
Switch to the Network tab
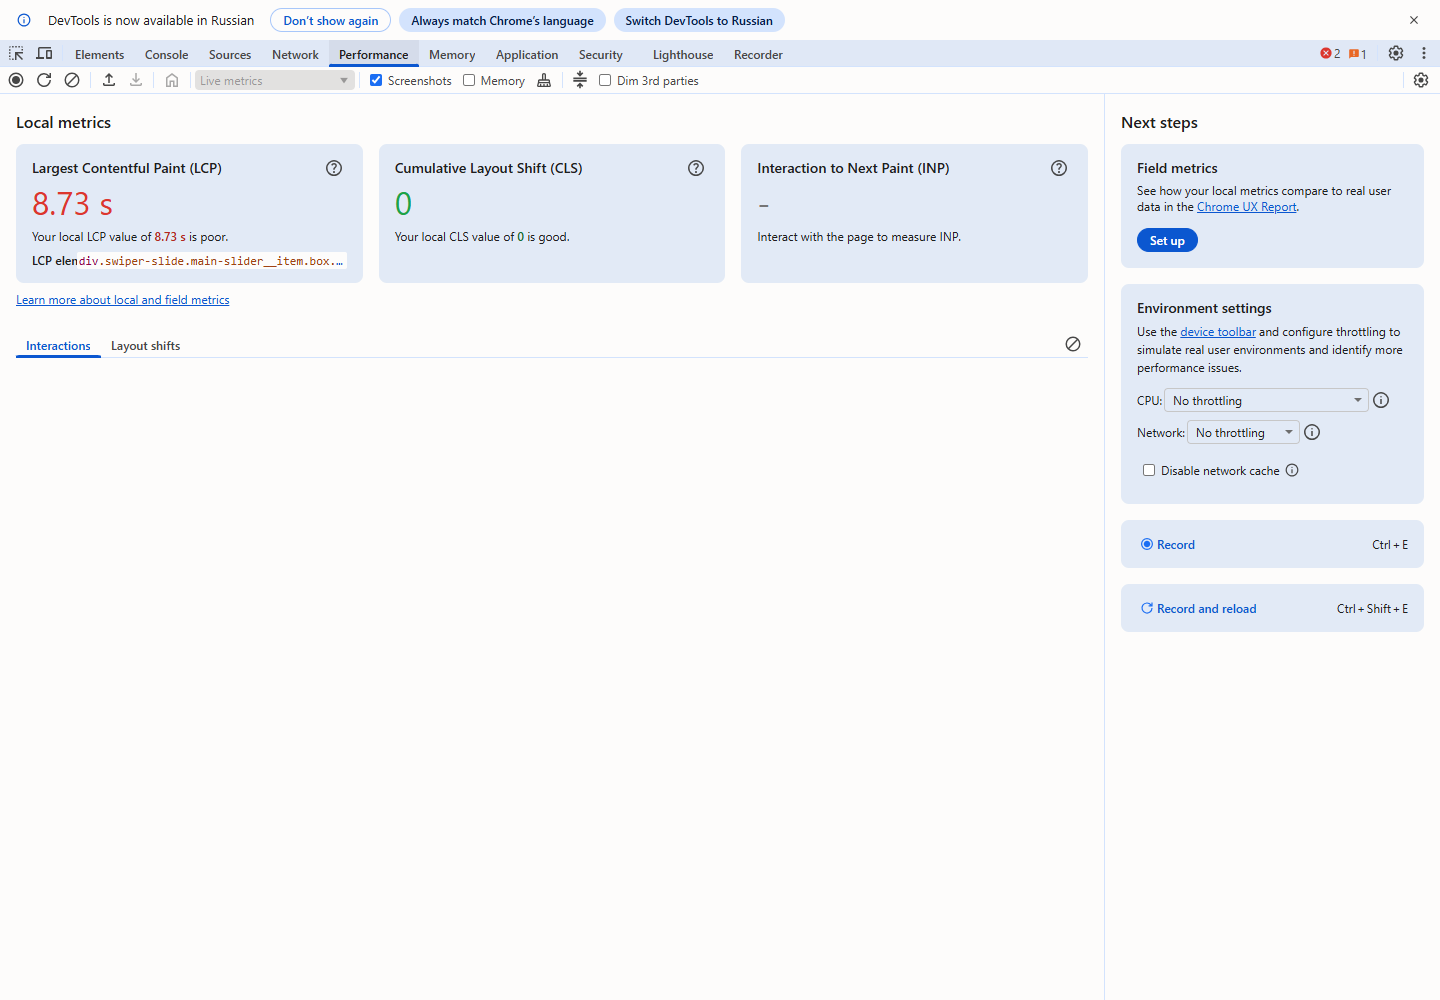[295, 55]
